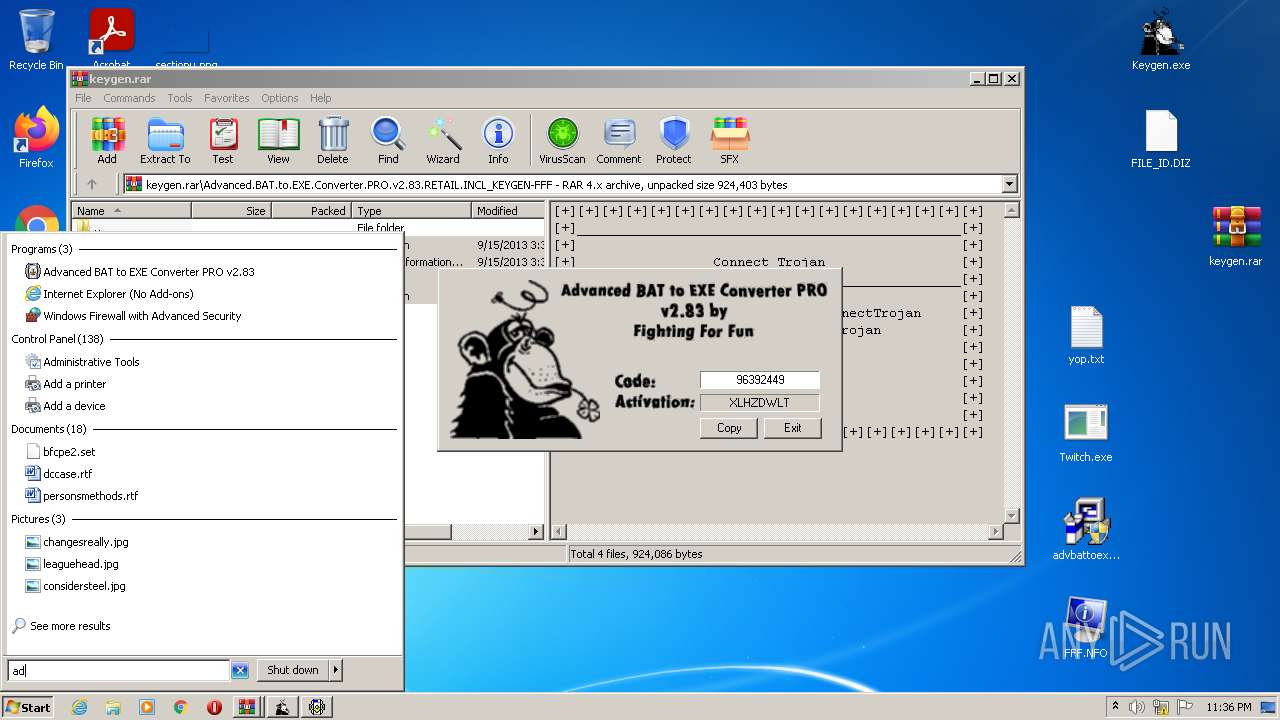Create SFX archive with SFX icon
1280x720 pixels.
(730, 140)
